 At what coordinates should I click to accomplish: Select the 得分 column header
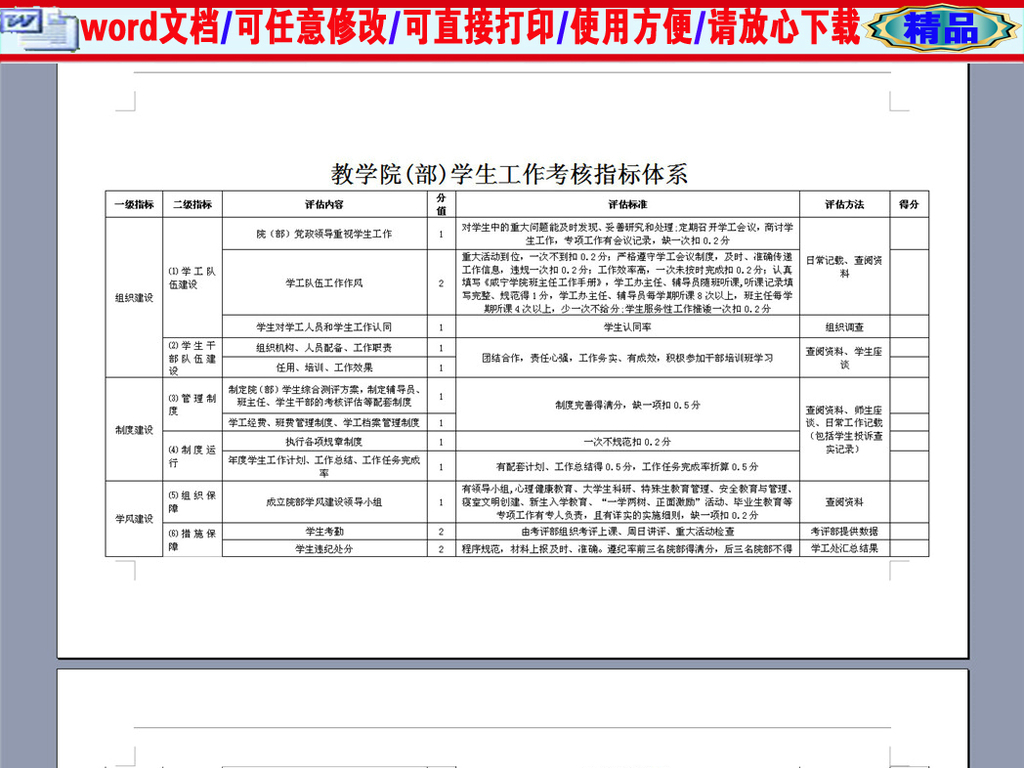pos(909,204)
